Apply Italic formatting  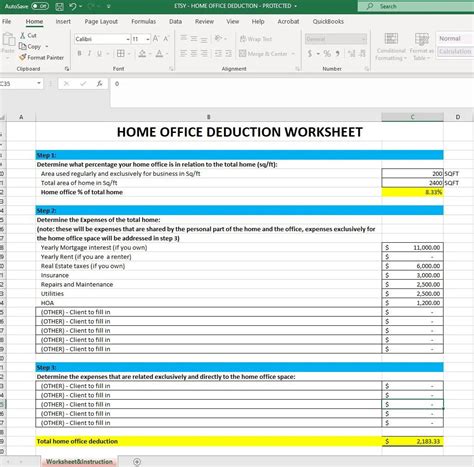(89, 53)
